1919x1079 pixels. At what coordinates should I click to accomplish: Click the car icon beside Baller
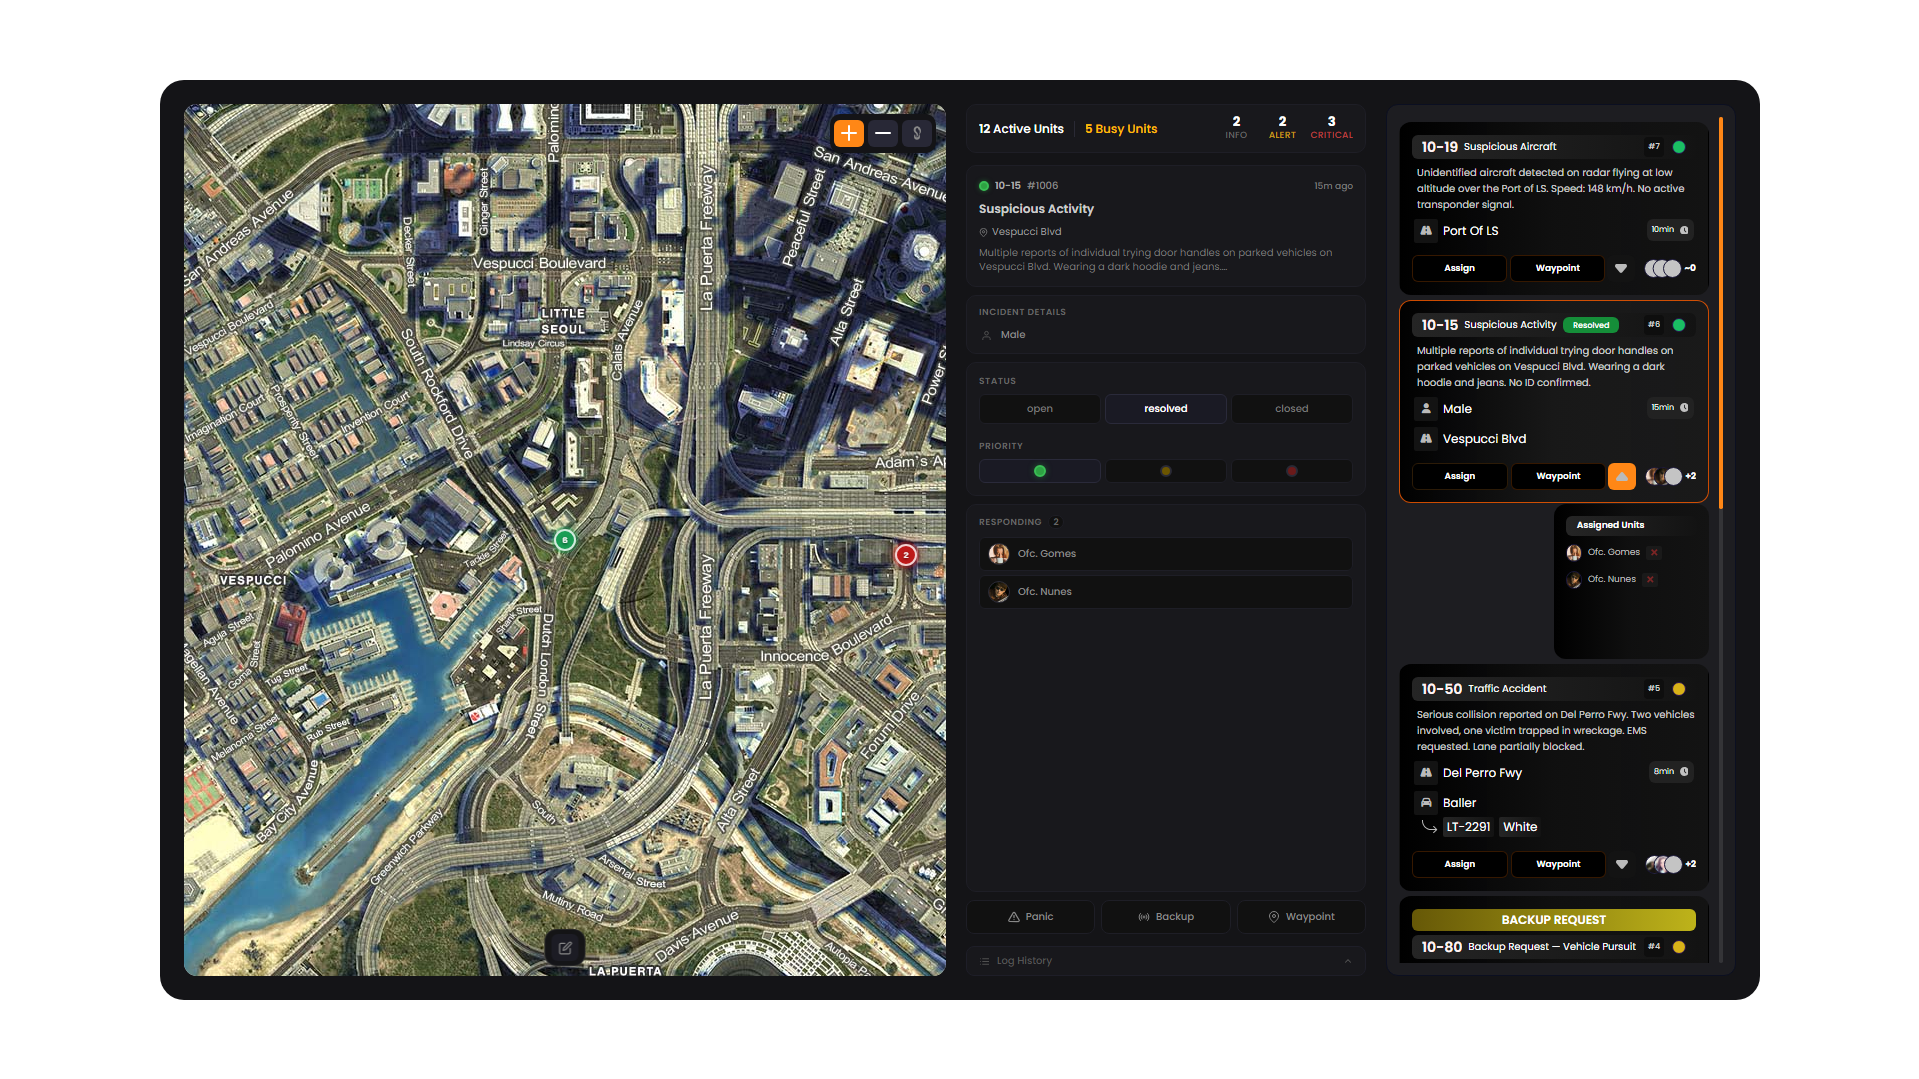1426,803
